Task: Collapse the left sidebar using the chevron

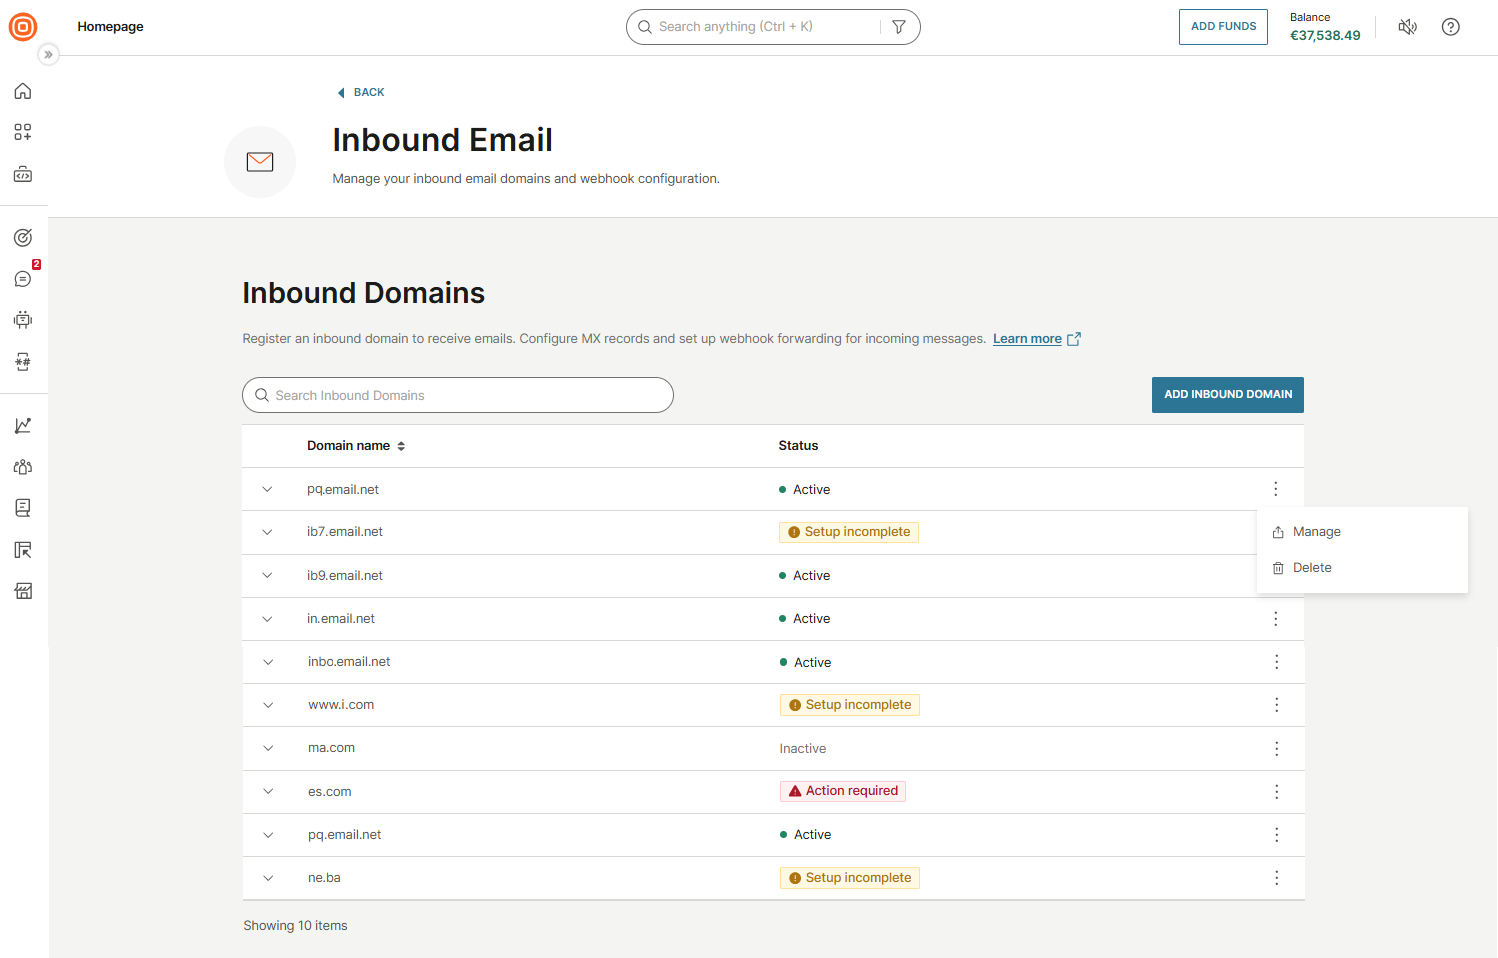Action: coord(48,54)
